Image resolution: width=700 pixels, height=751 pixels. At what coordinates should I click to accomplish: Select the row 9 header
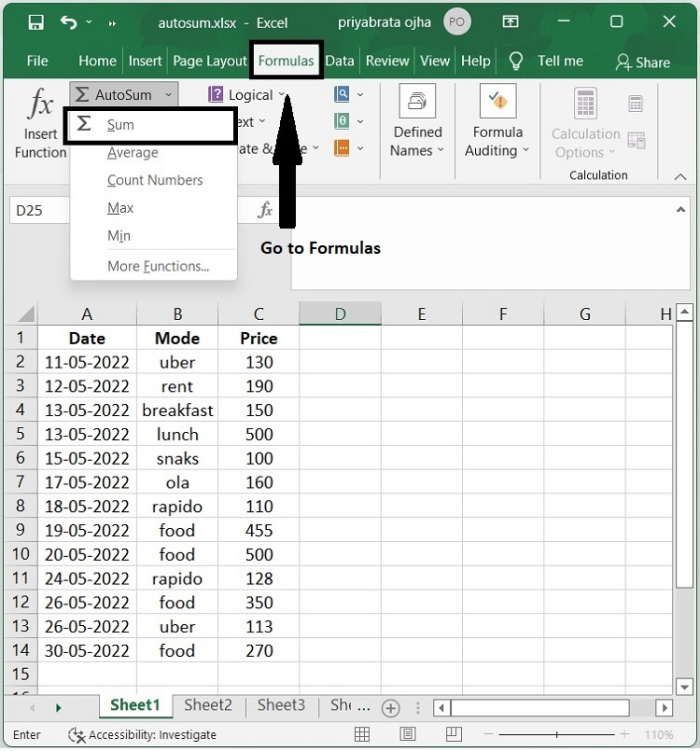21,529
